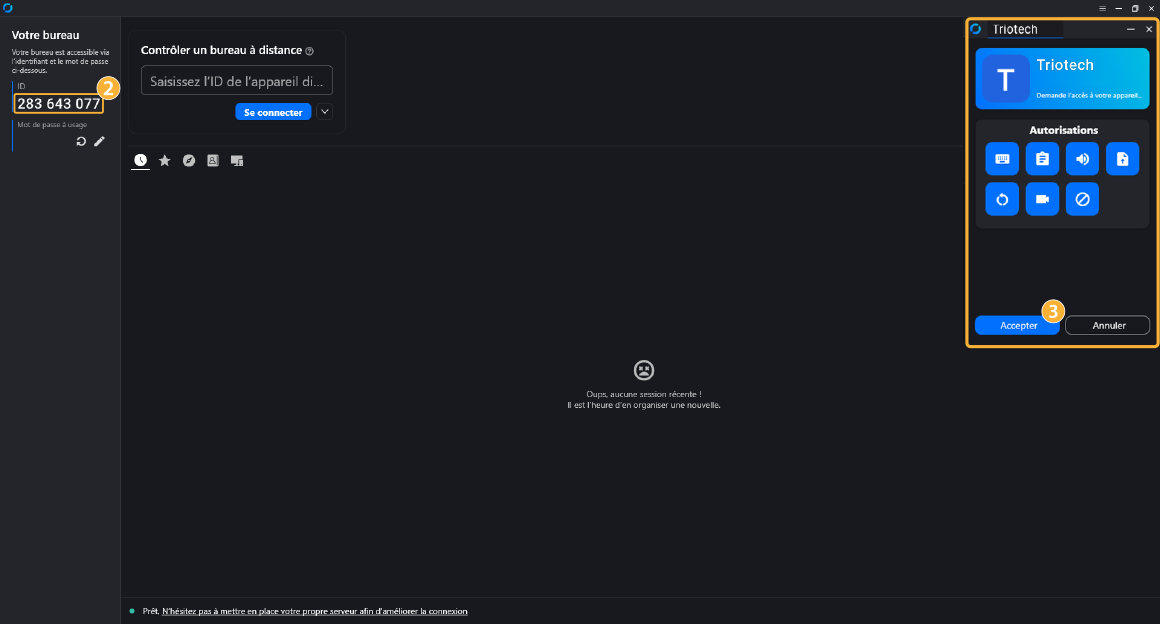Toggle keyboard input permission
The image size is (1160, 624).
click(x=1002, y=159)
